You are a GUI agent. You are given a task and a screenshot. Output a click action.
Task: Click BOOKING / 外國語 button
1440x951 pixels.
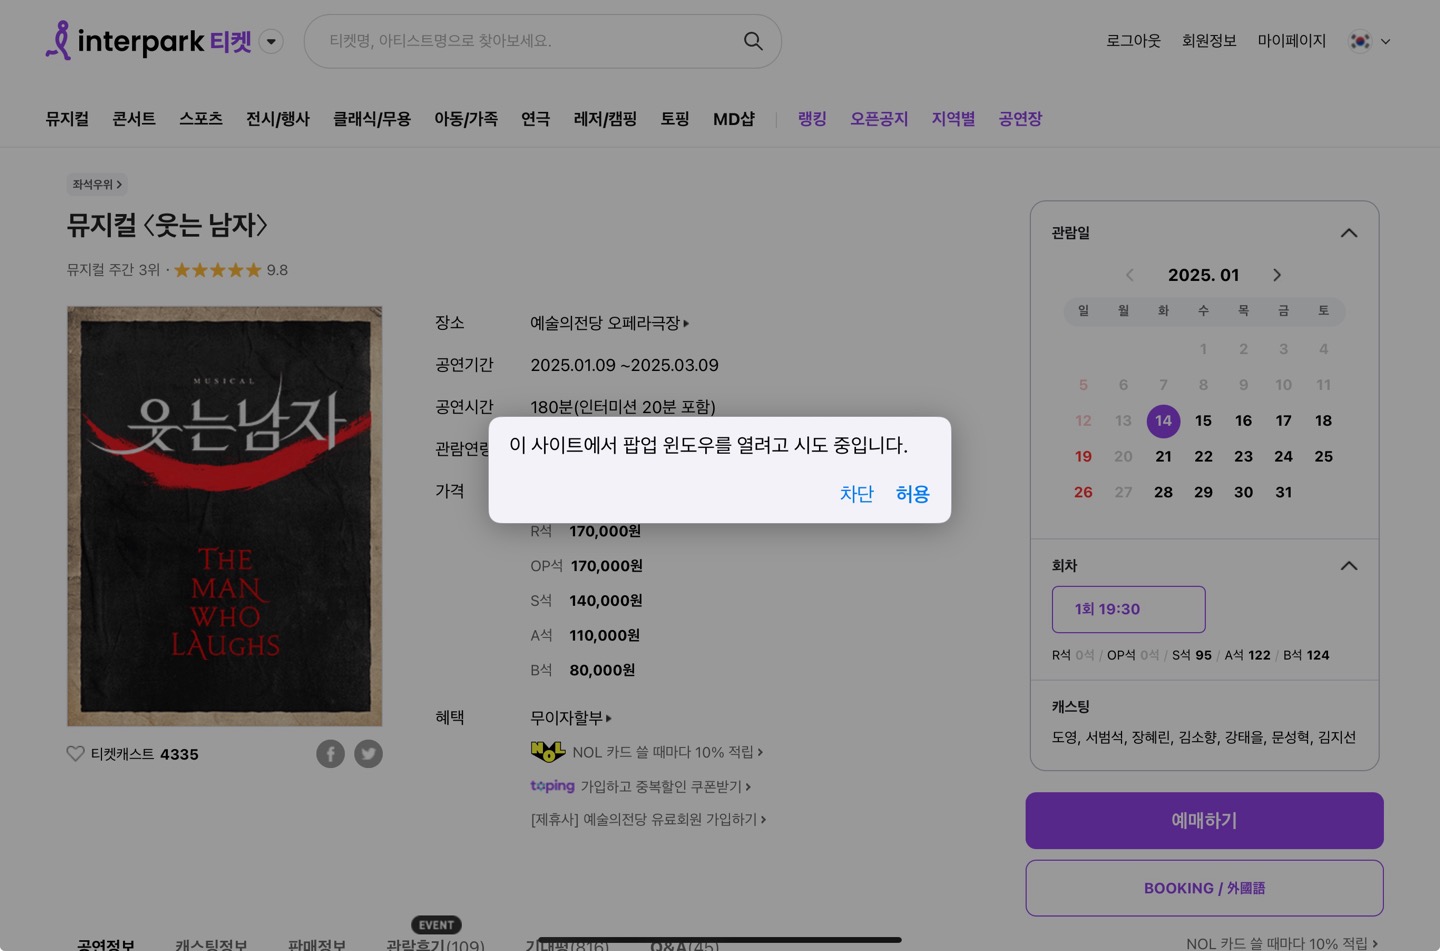click(1204, 888)
